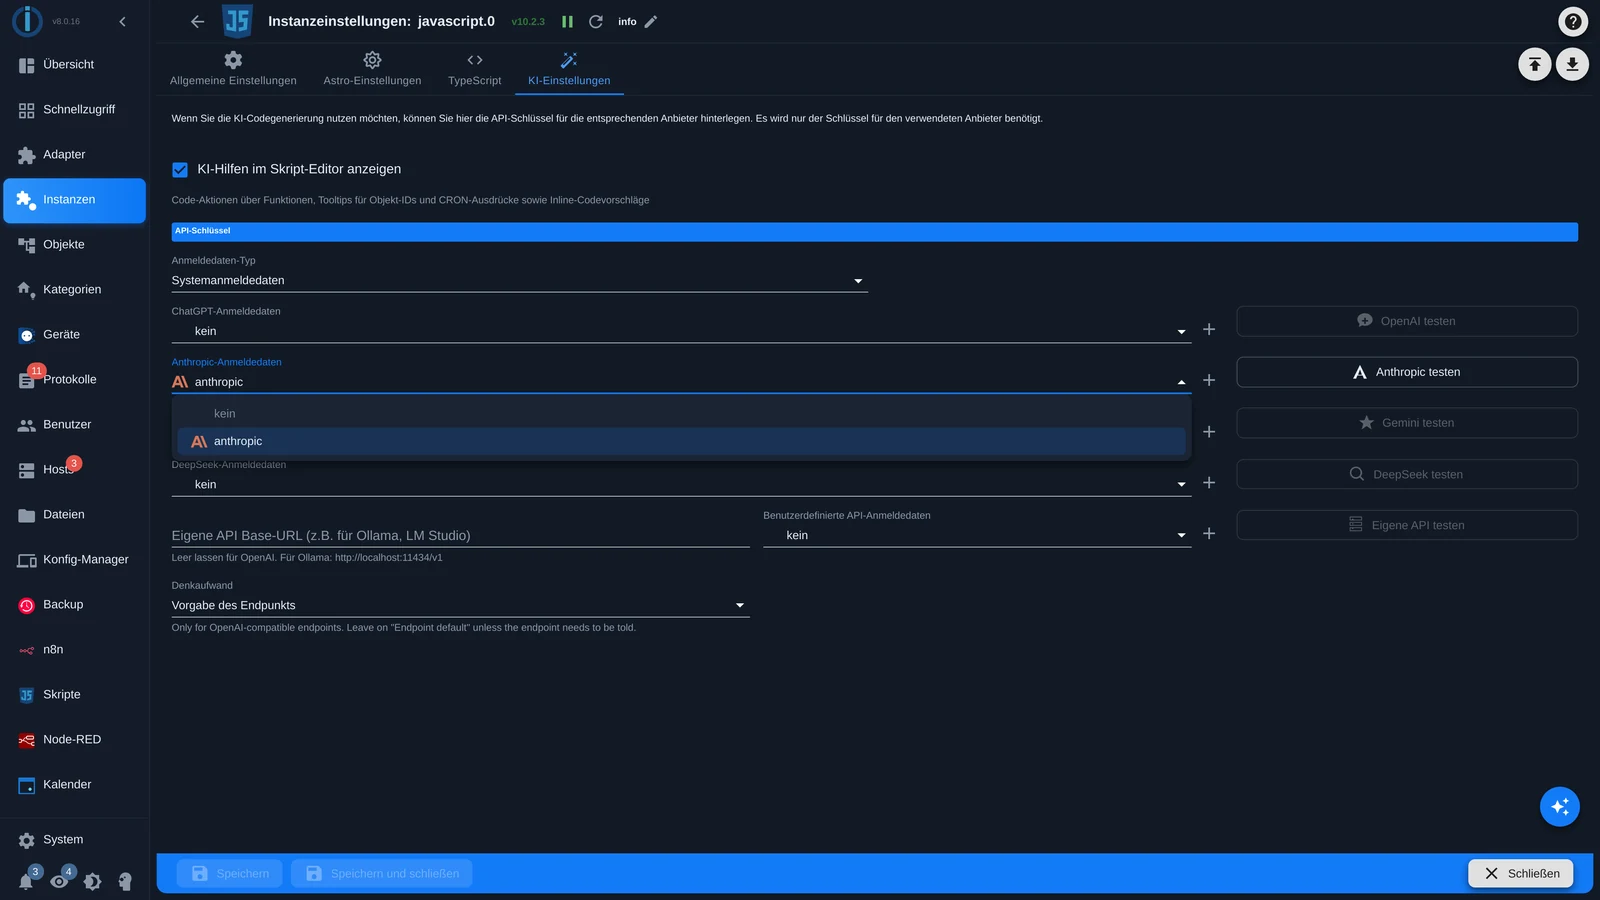Choose 'kein' in the open Anthropic list
Viewport: 1600px width, 900px height.
pyautogui.click(x=681, y=414)
